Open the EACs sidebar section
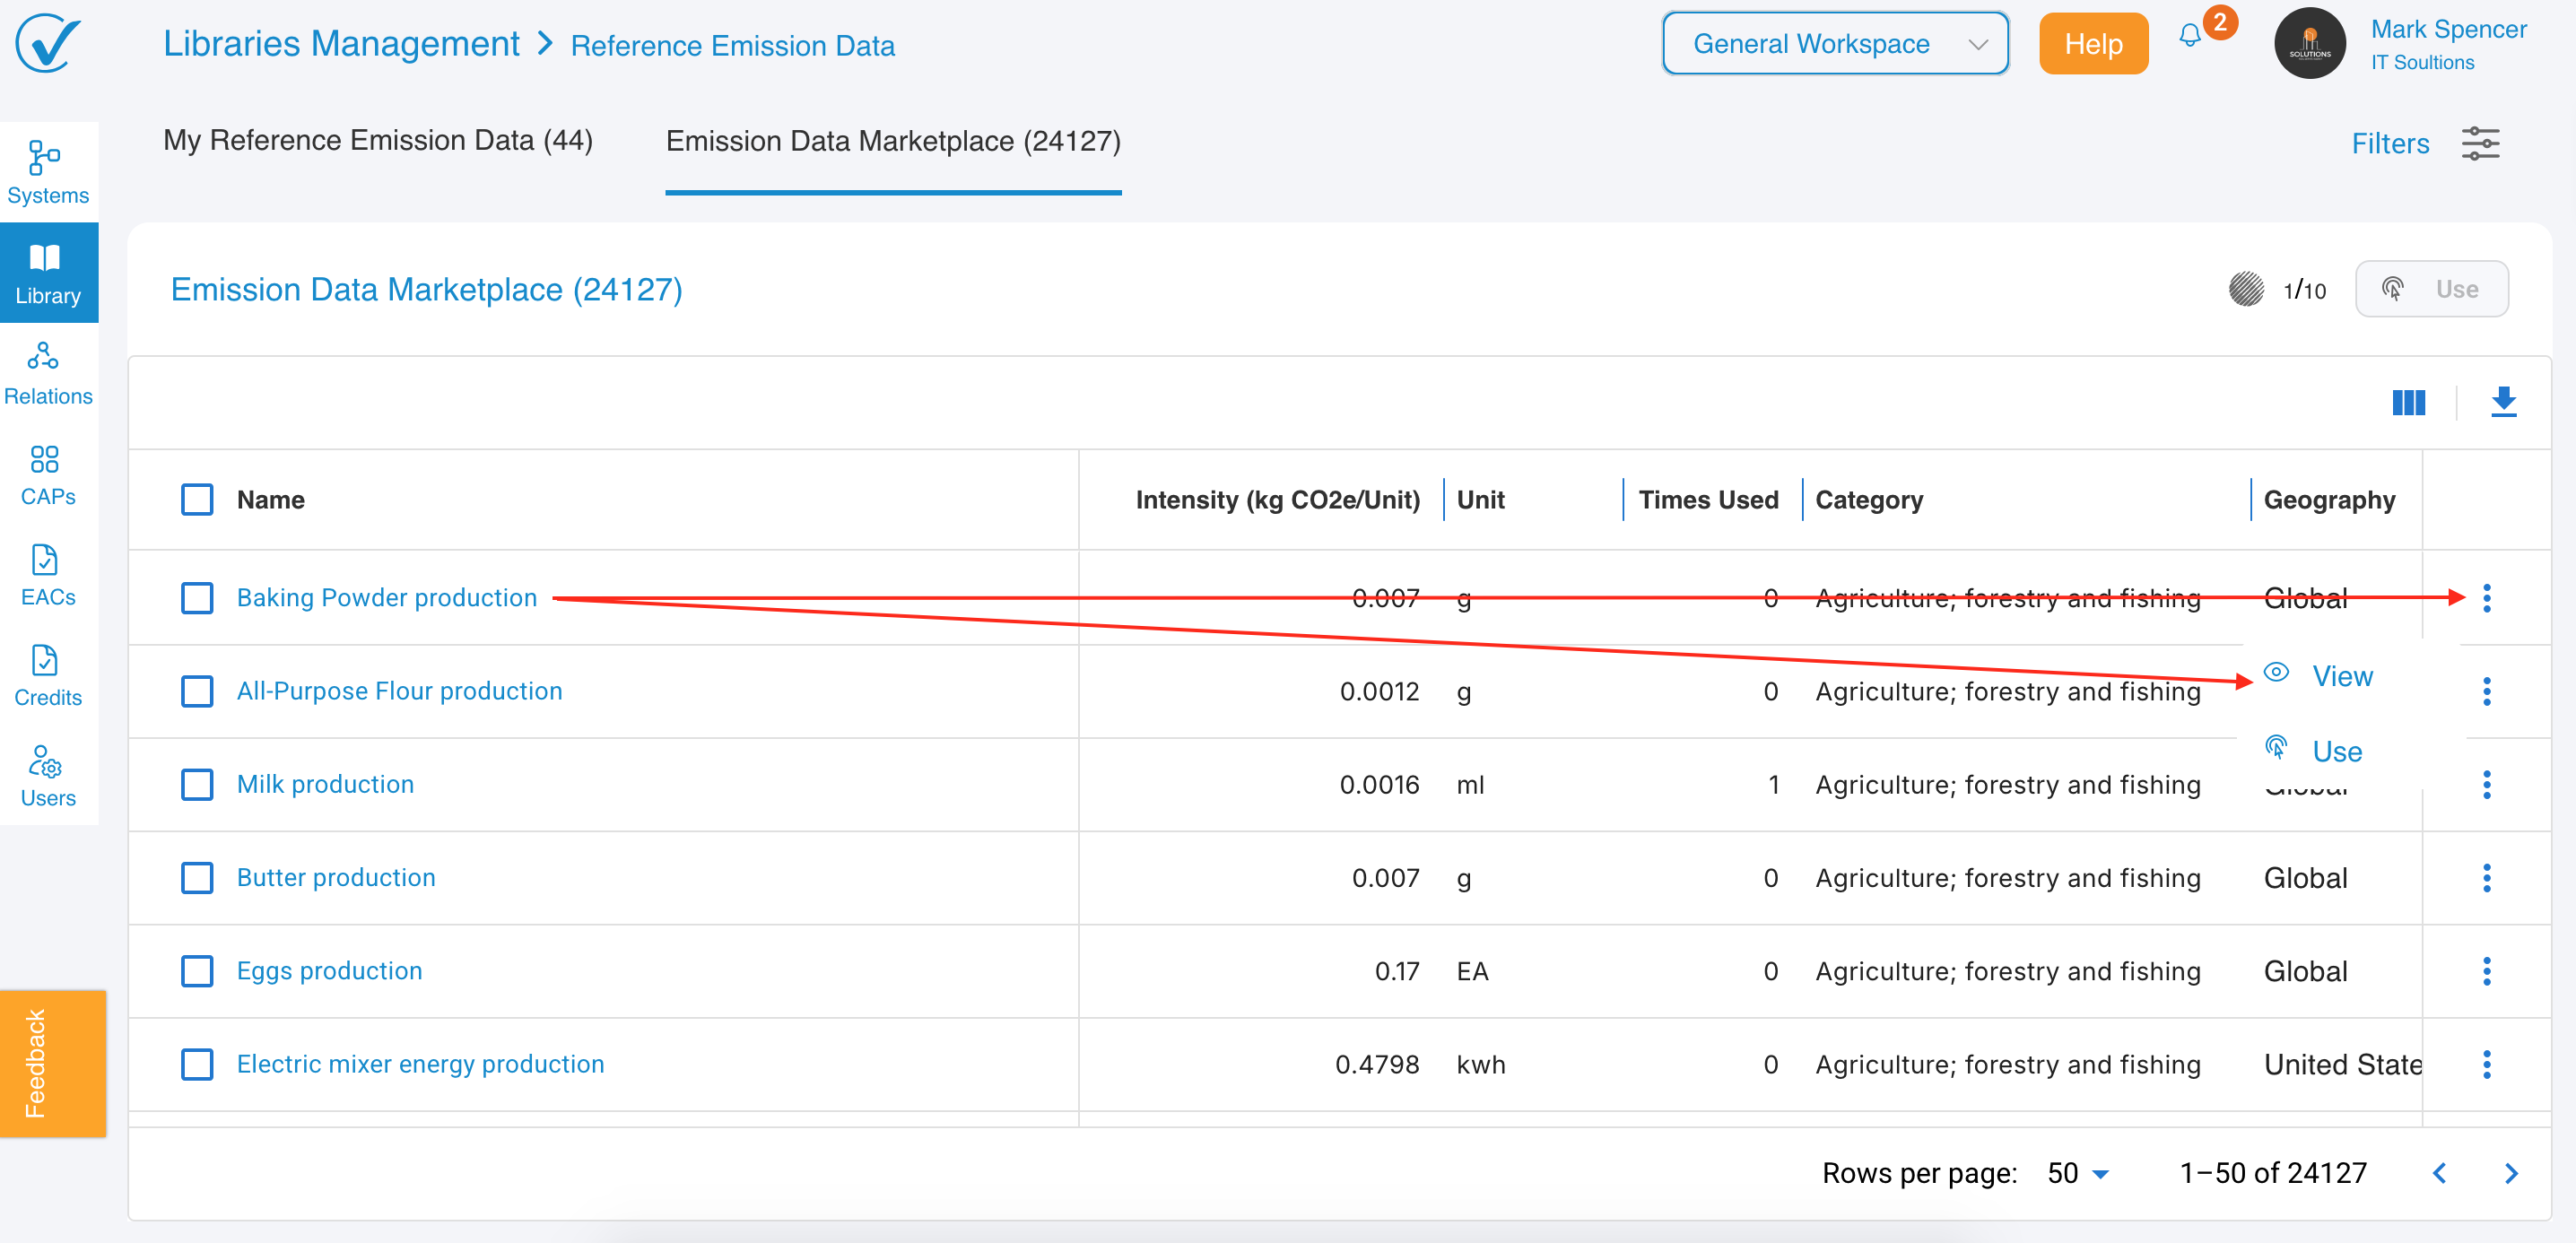 pos(48,574)
